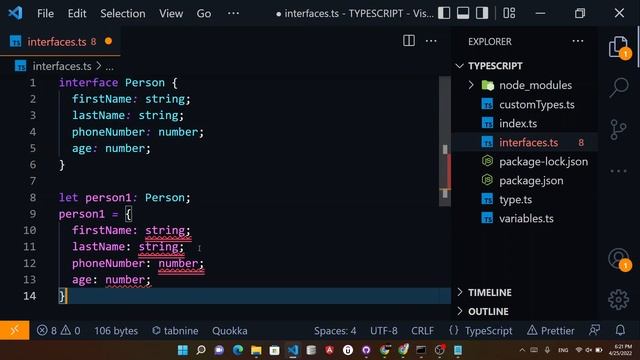Open the Angular app icon in taskbar

(x=329, y=350)
